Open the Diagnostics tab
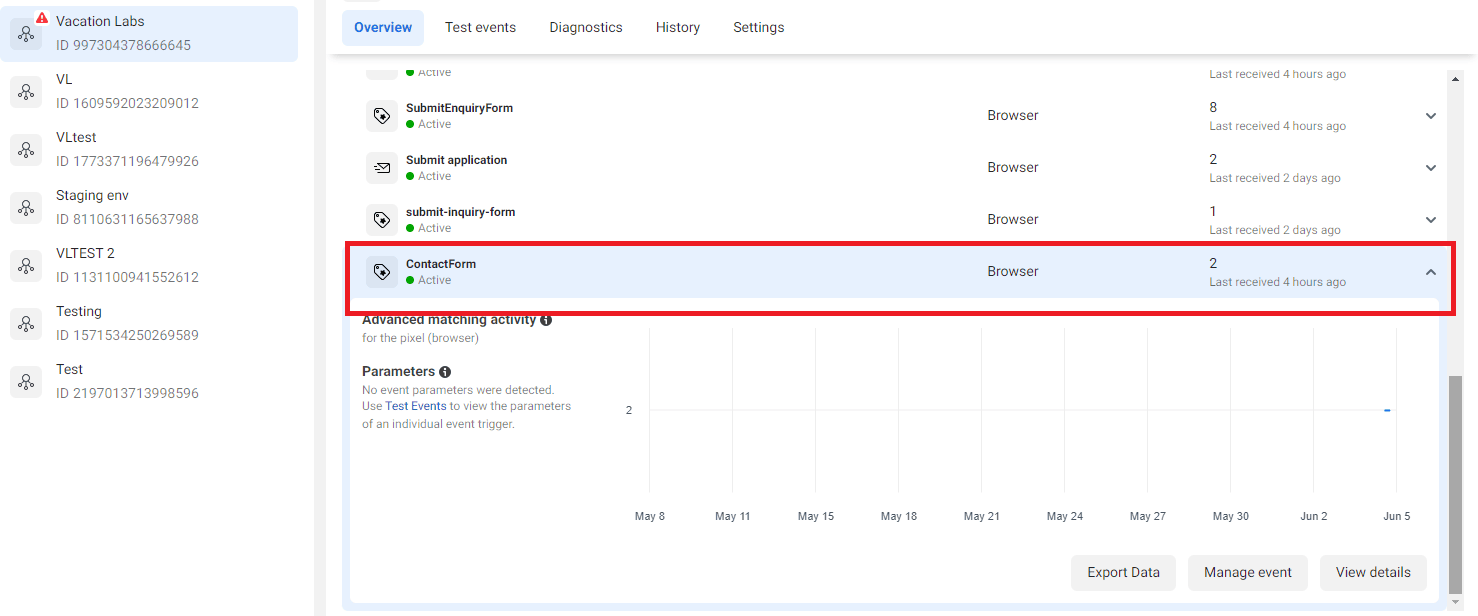Screen dimensions: 1478x616 click(x=586, y=28)
